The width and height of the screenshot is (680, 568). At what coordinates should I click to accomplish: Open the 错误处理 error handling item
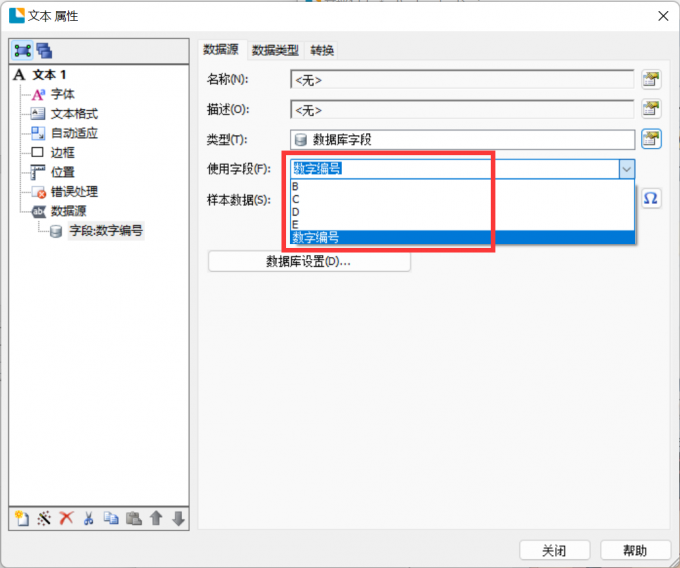74,192
